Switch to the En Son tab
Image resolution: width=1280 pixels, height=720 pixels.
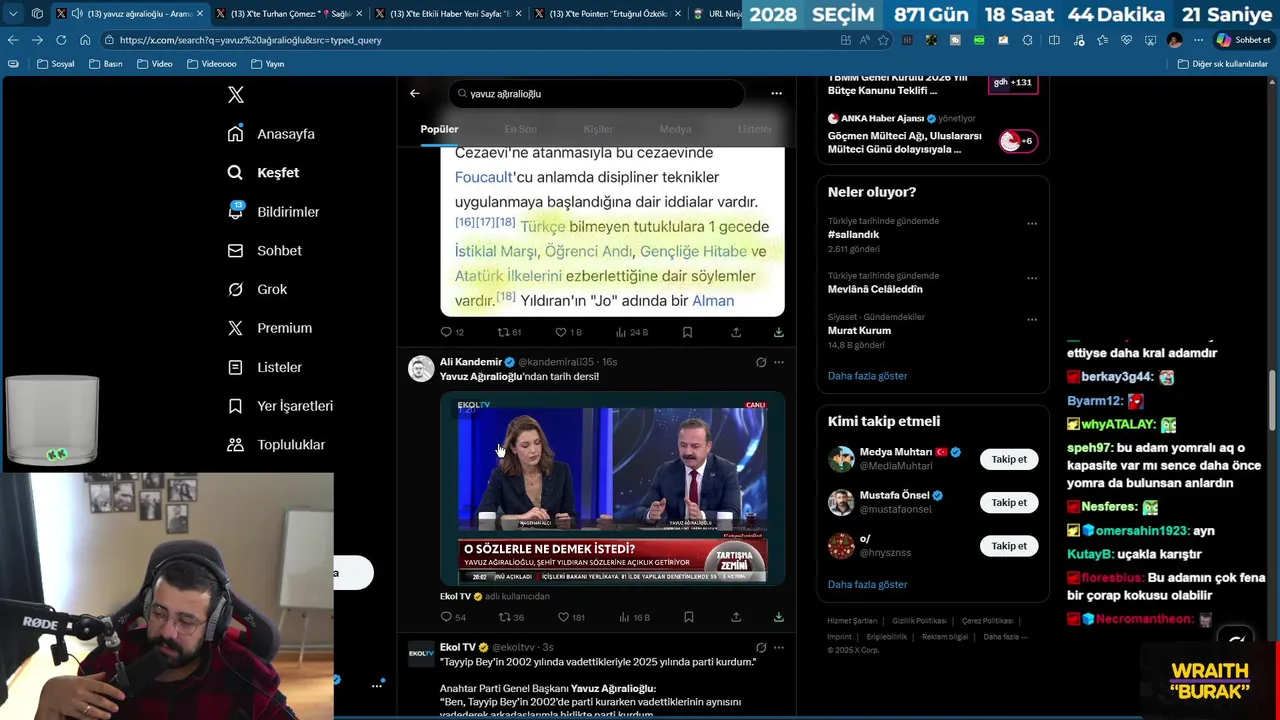pos(520,129)
